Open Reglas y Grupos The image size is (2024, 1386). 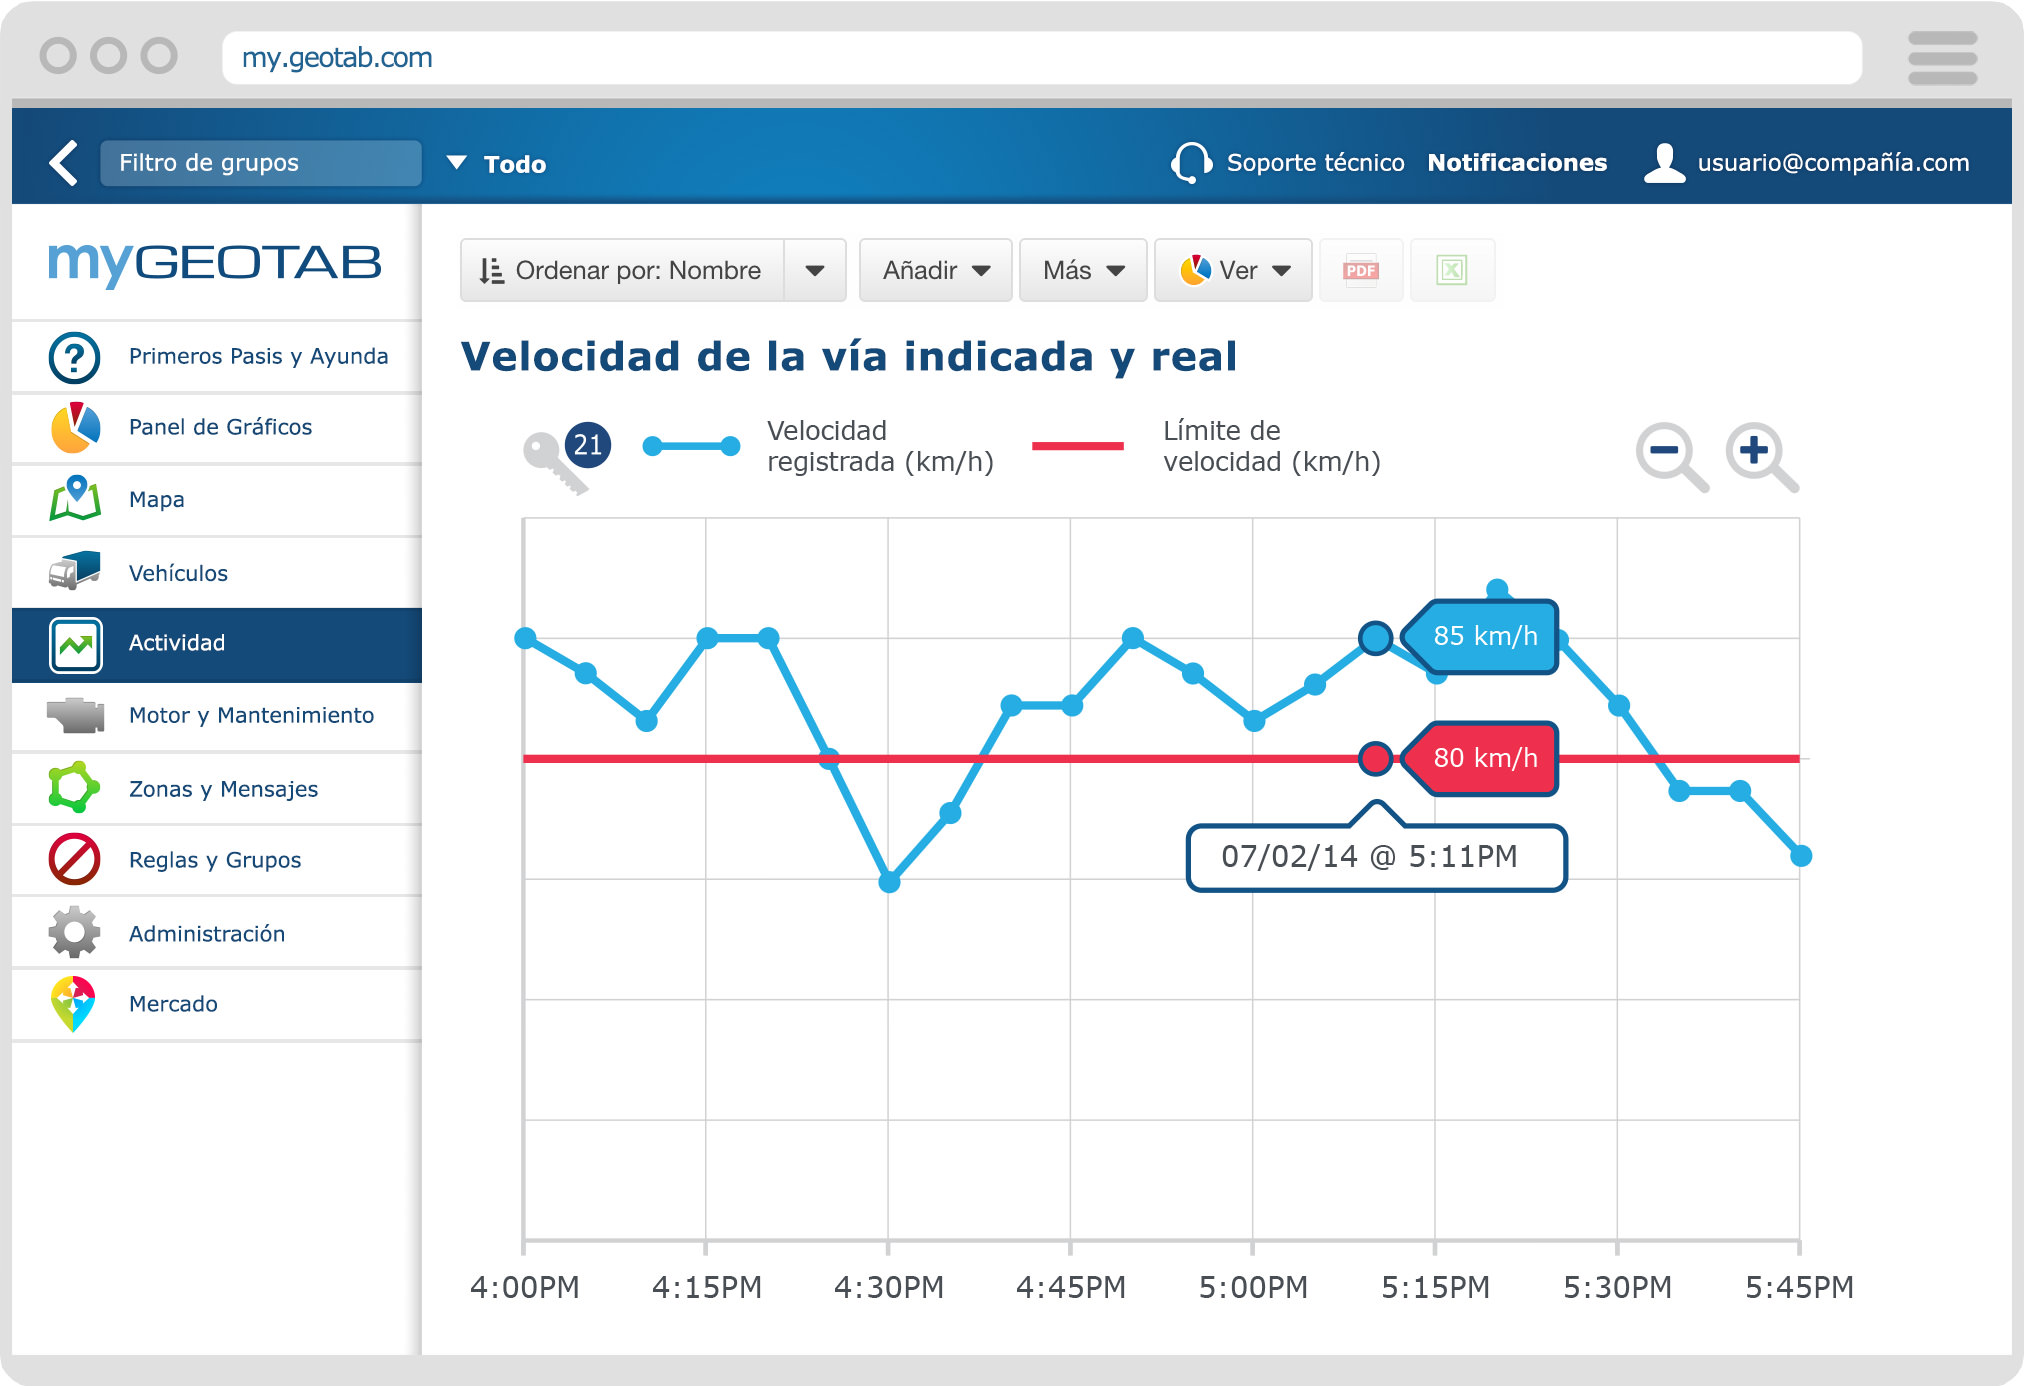[215, 860]
